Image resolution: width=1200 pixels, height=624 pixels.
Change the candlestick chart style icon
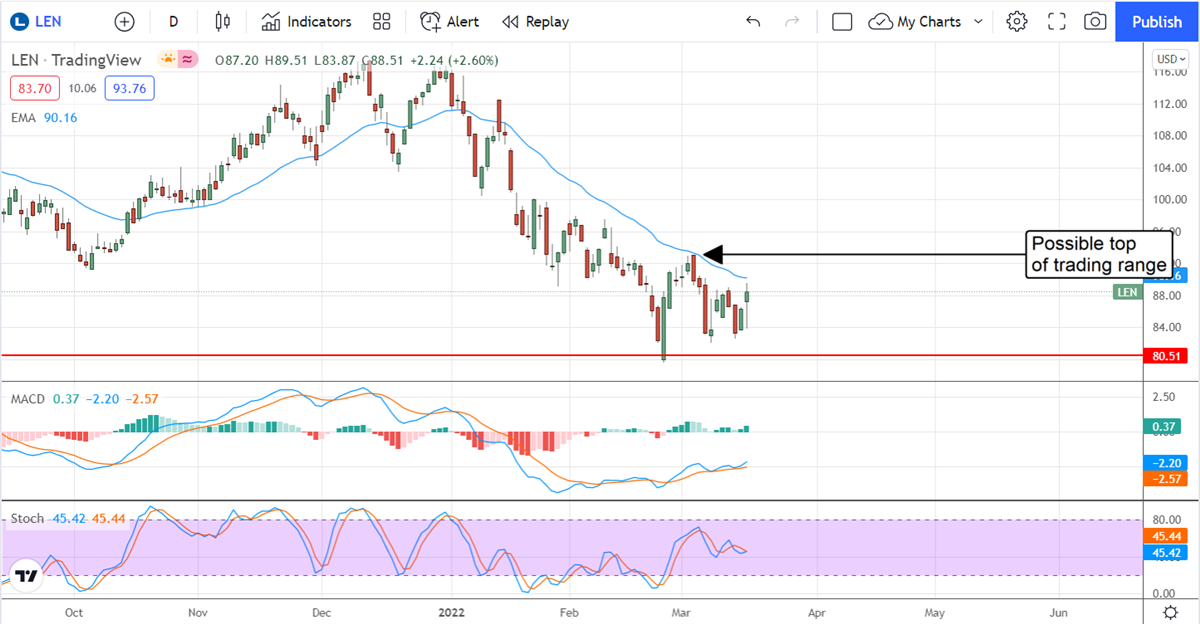[x=223, y=21]
